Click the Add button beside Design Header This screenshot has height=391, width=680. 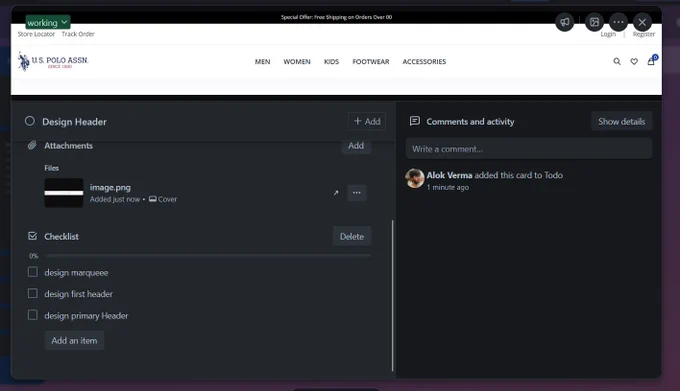point(367,121)
